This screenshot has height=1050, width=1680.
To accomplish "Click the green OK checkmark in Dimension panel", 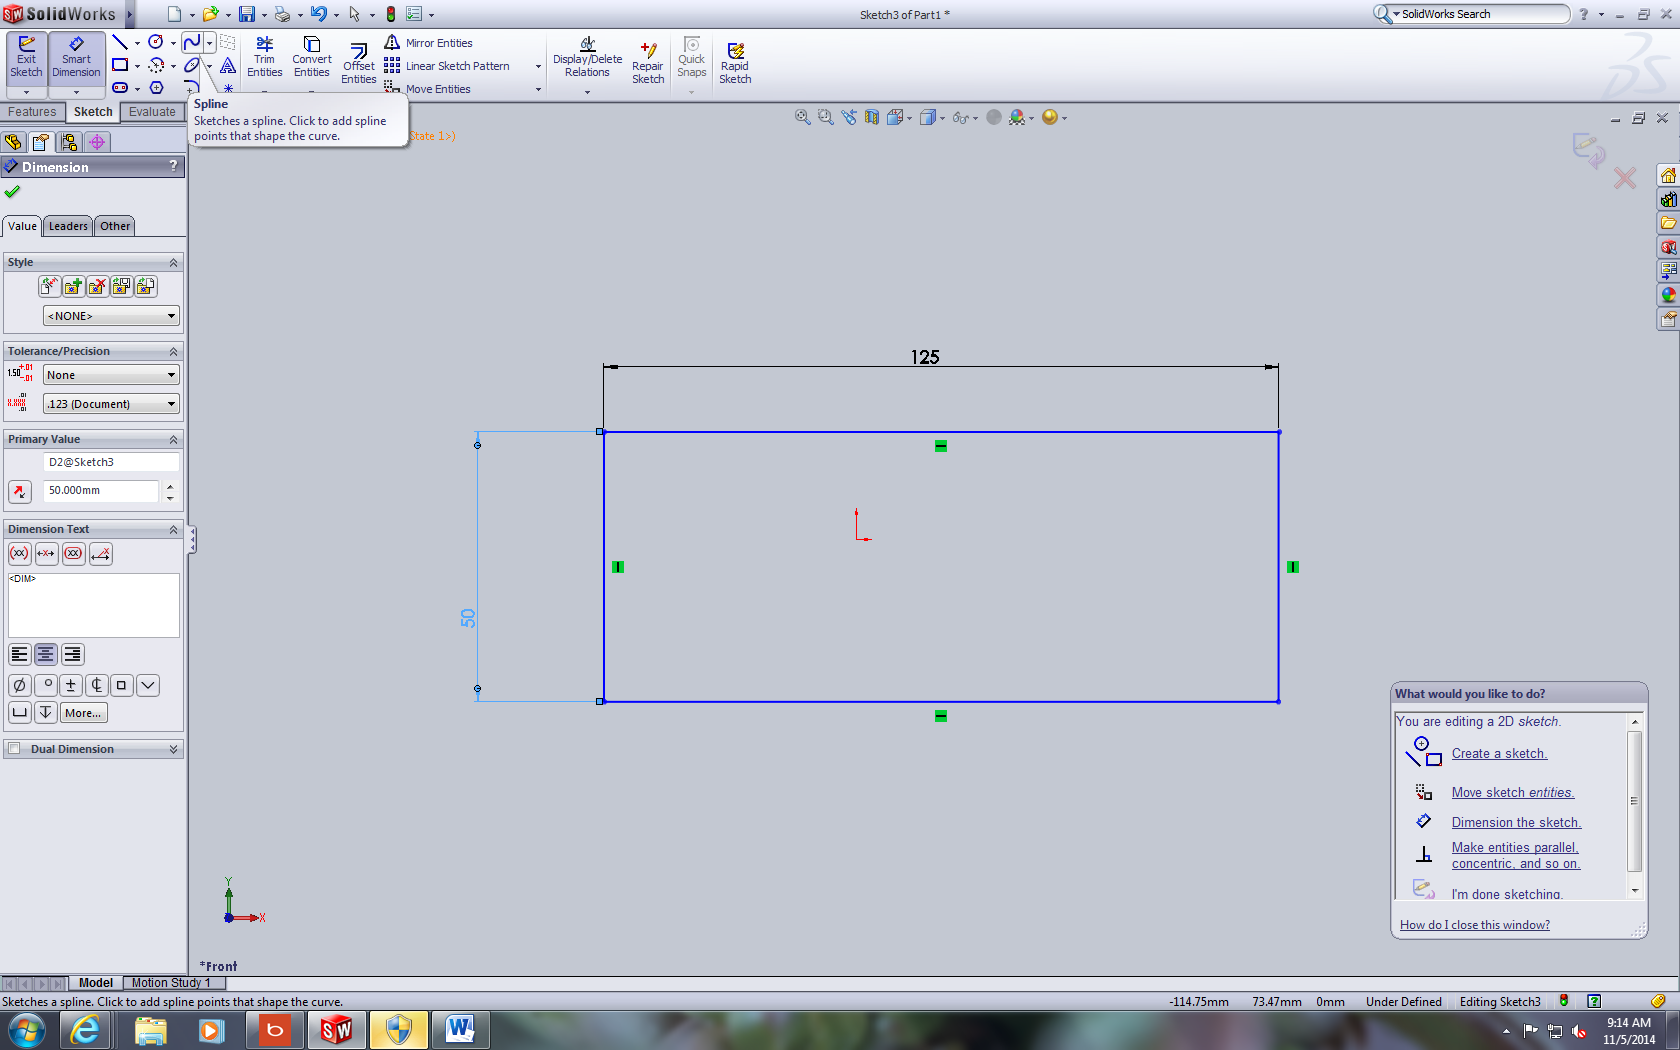I will click(12, 192).
